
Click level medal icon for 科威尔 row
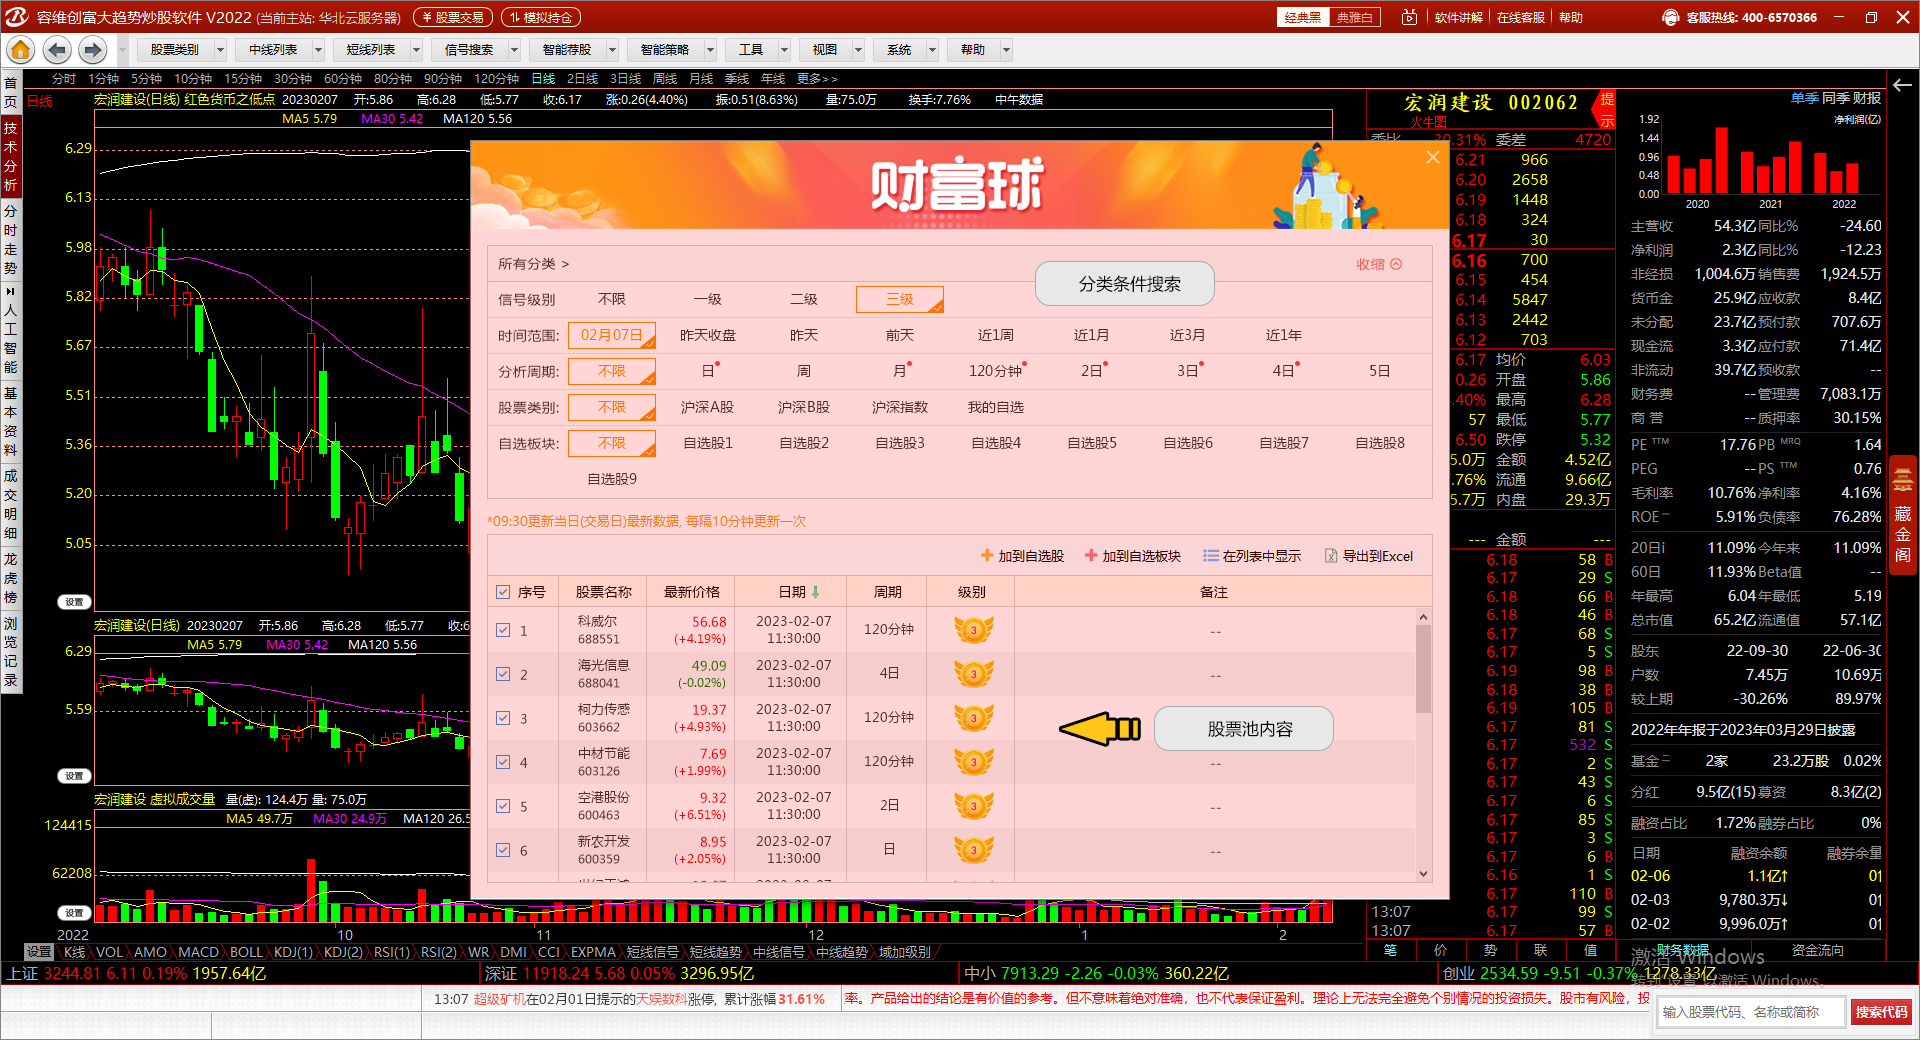click(x=973, y=630)
